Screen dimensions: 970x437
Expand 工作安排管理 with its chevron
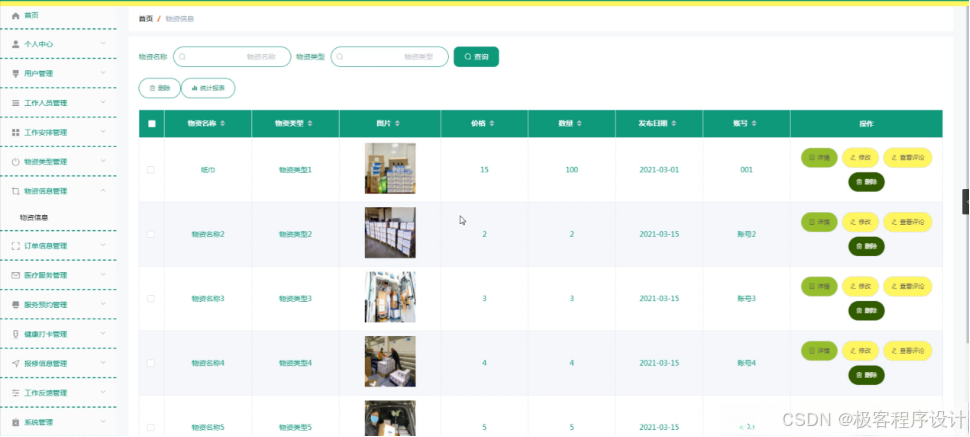point(103,131)
